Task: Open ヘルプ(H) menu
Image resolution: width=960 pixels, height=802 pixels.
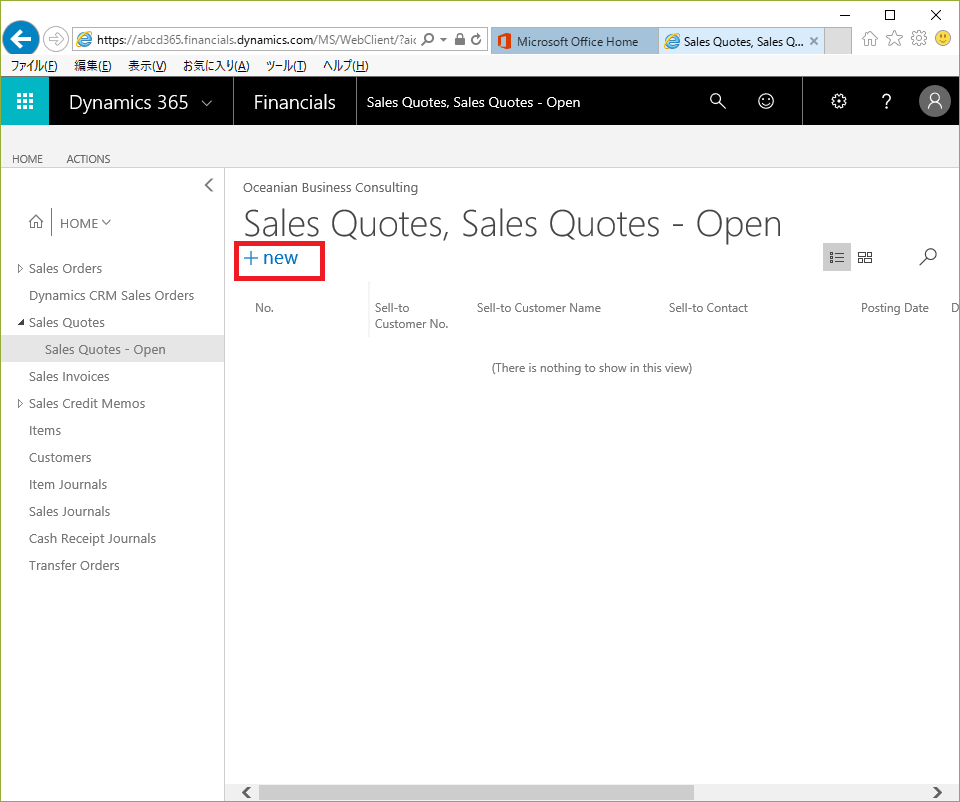Action: point(346,66)
